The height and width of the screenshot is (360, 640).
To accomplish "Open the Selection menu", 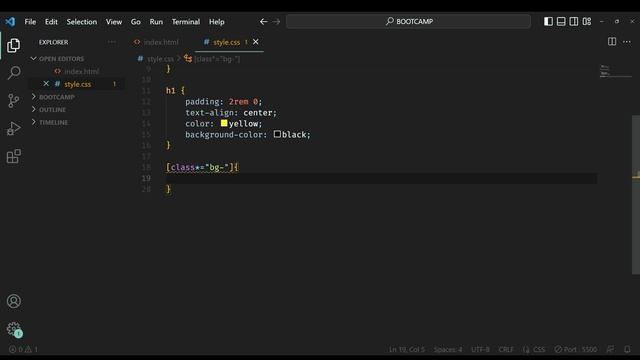I will (x=82, y=22).
